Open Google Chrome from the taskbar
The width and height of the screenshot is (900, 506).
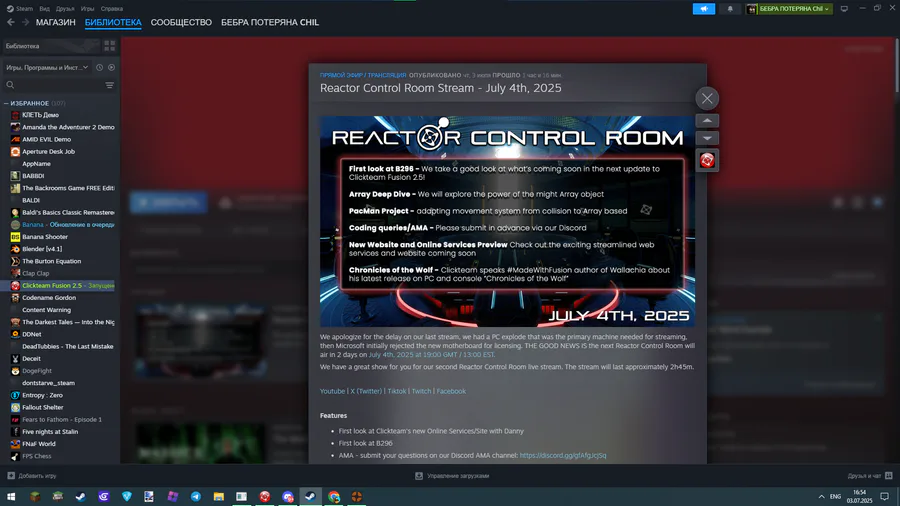[334, 496]
